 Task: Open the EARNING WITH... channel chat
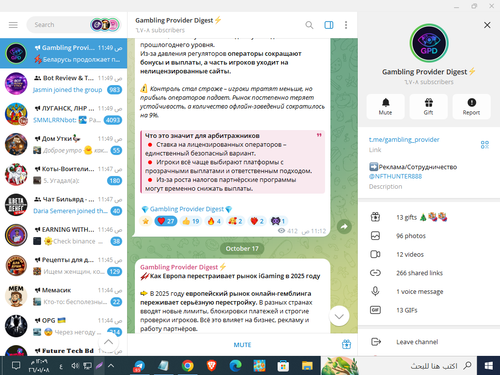63,235
